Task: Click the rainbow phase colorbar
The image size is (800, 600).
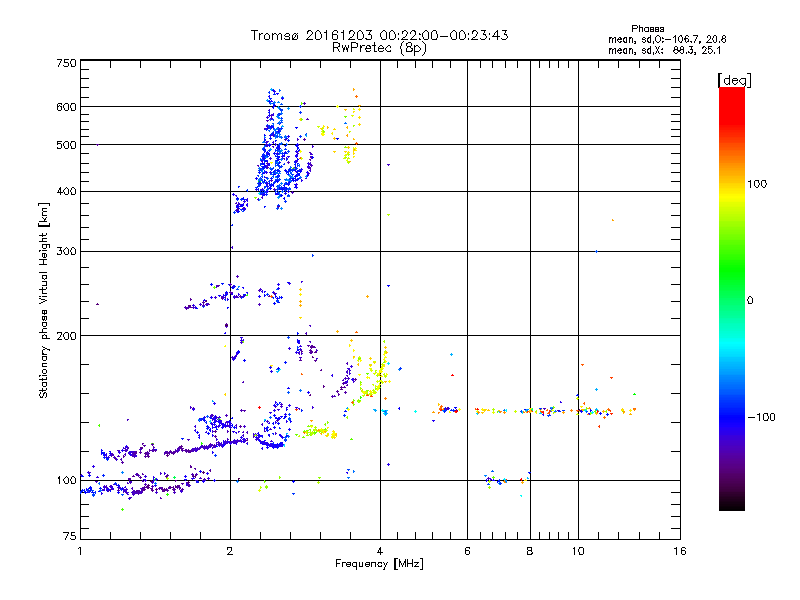Action: (x=732, y=299)
